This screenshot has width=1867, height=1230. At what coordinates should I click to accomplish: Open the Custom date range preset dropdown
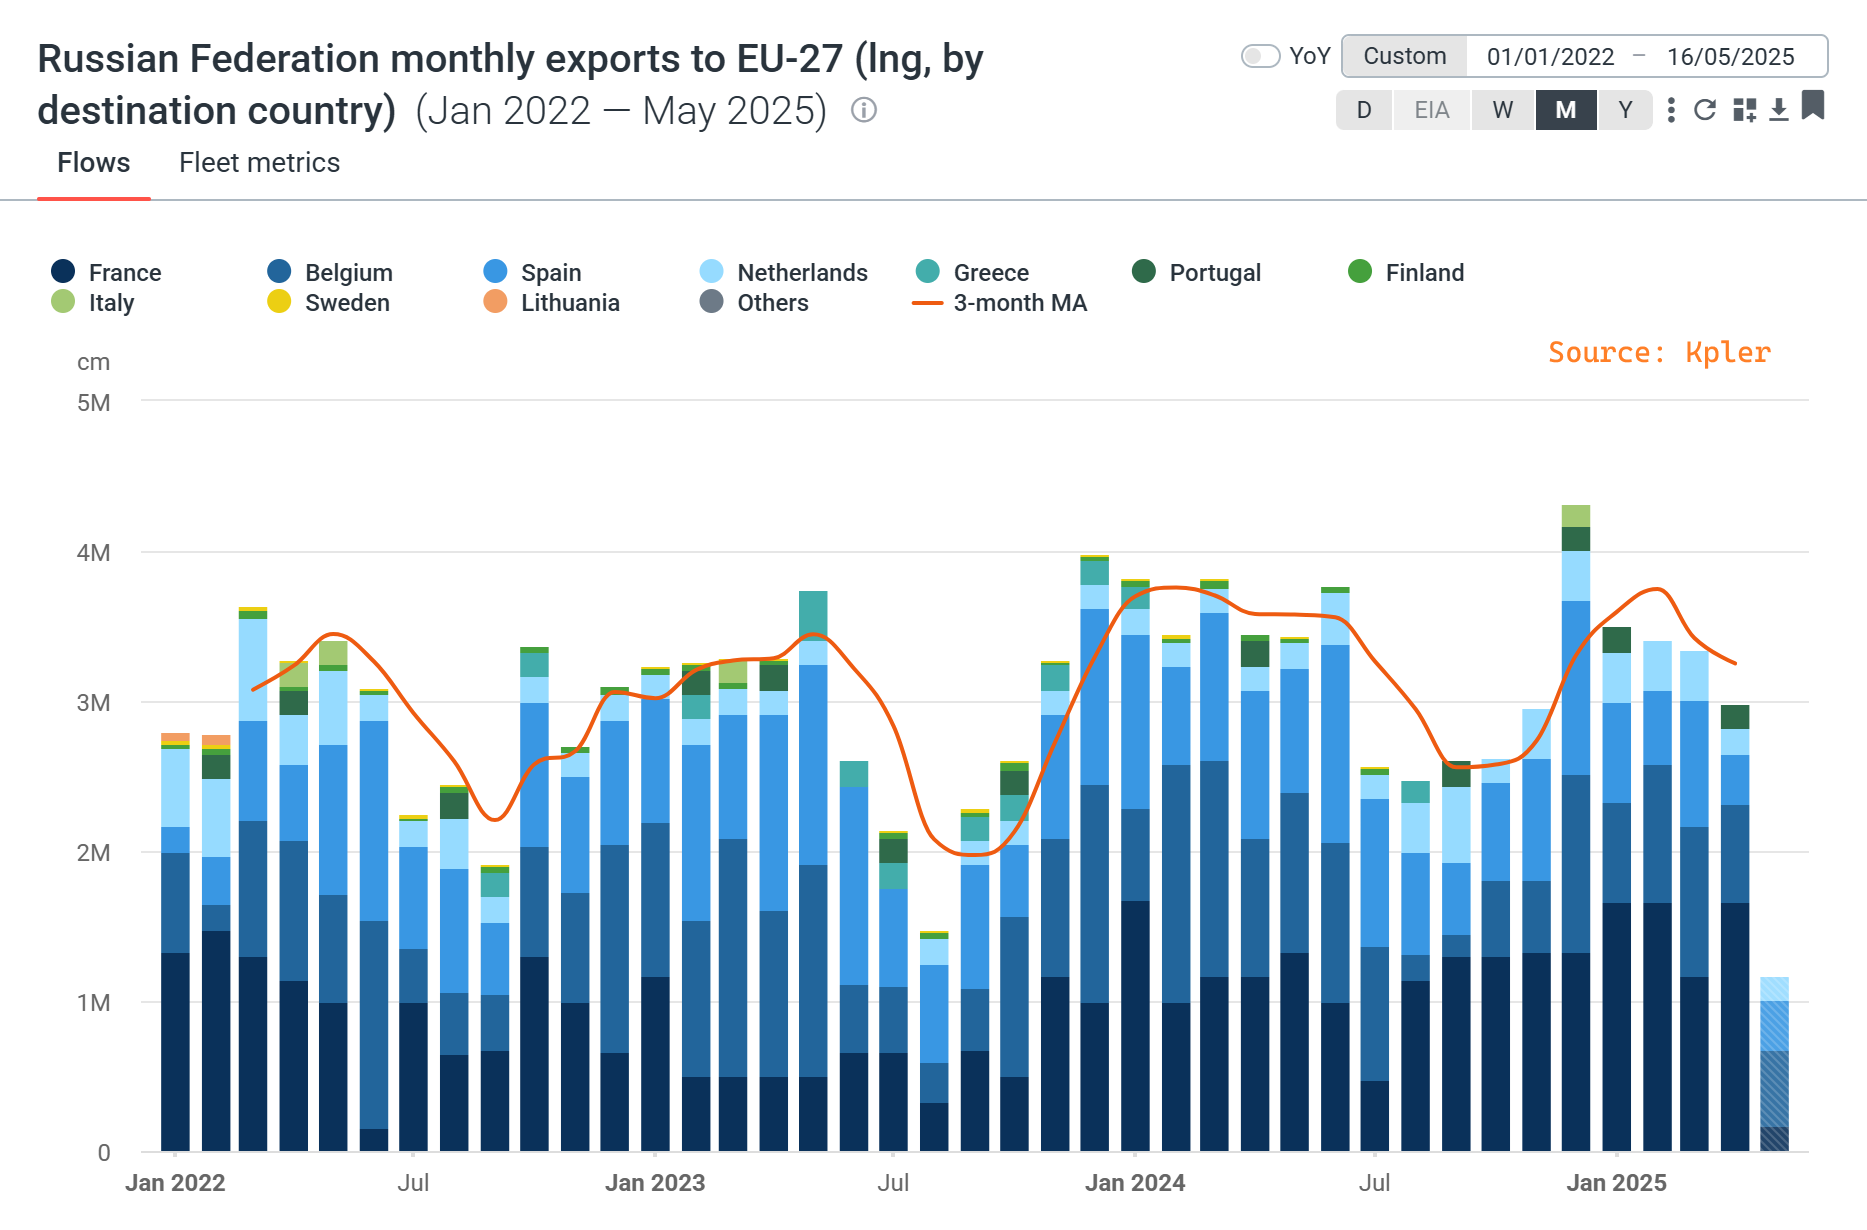1404,56
